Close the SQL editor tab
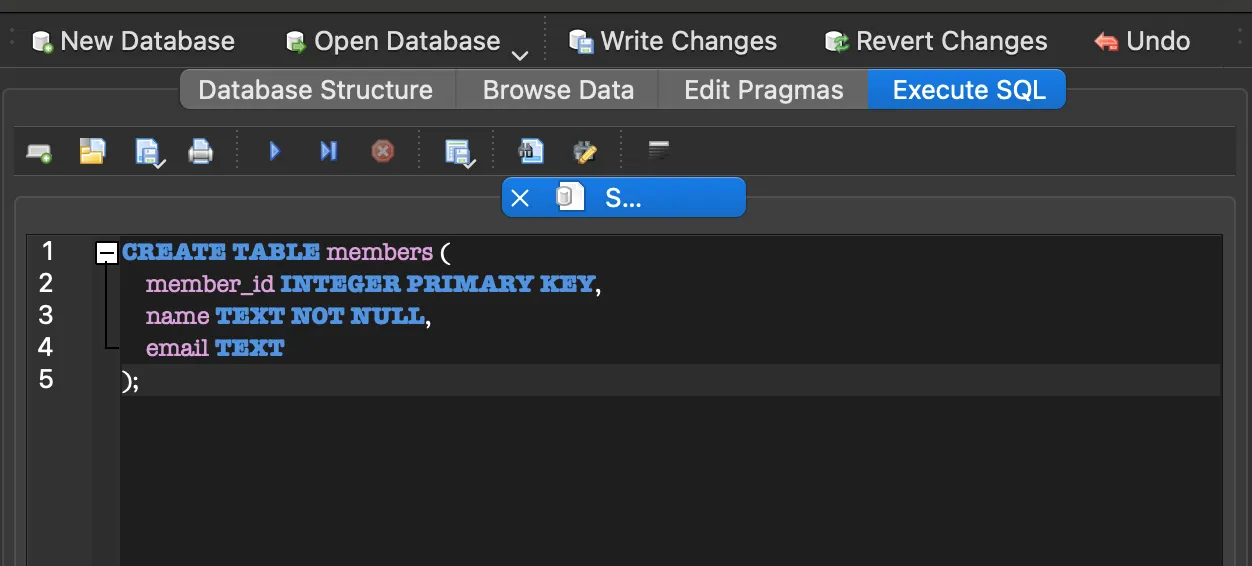Screen dimensions: 1252x566 (x=520, y=198)
